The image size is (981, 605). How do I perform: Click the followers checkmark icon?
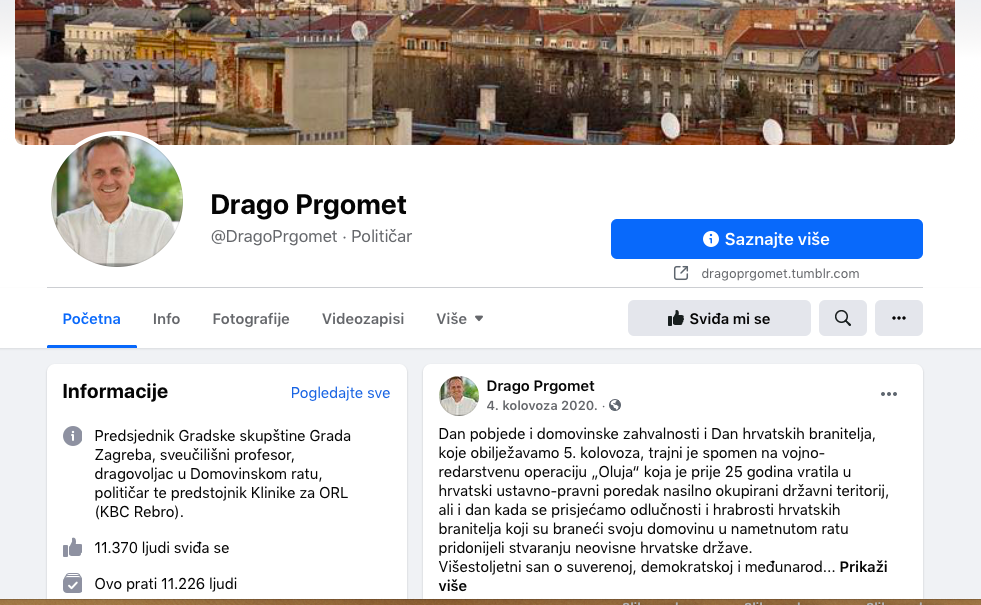73,583
